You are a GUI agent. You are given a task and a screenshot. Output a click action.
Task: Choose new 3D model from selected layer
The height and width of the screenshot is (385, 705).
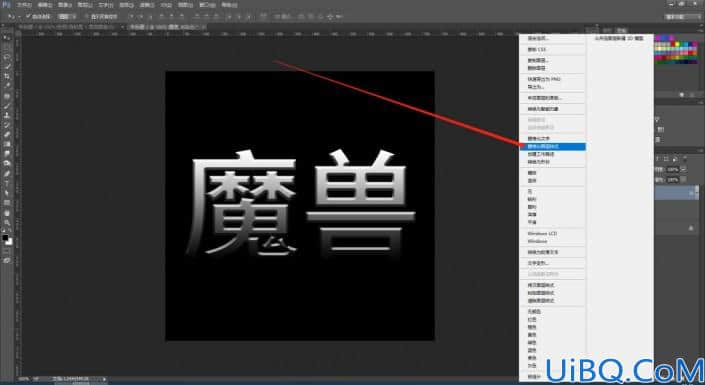(x=620, y=38)
